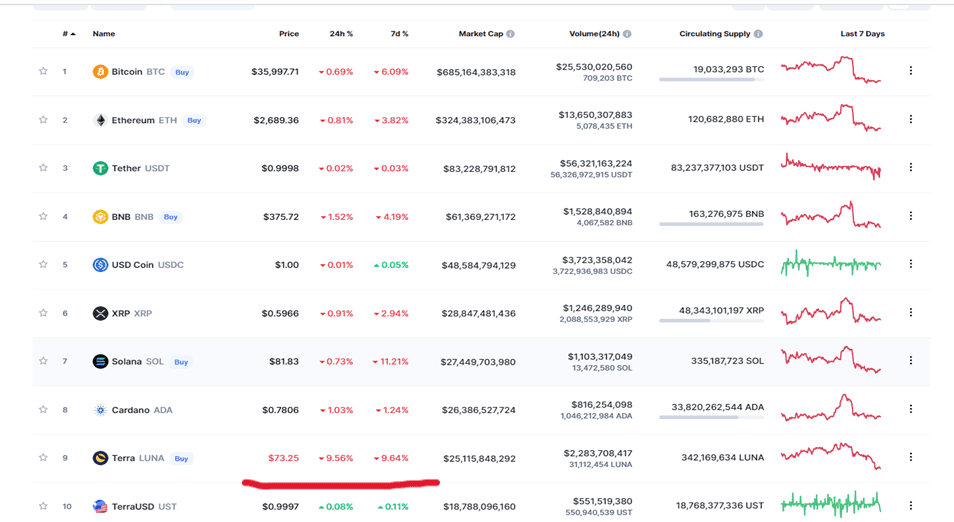Star Terra LUNA for the watchlist

tap(43, 458)
